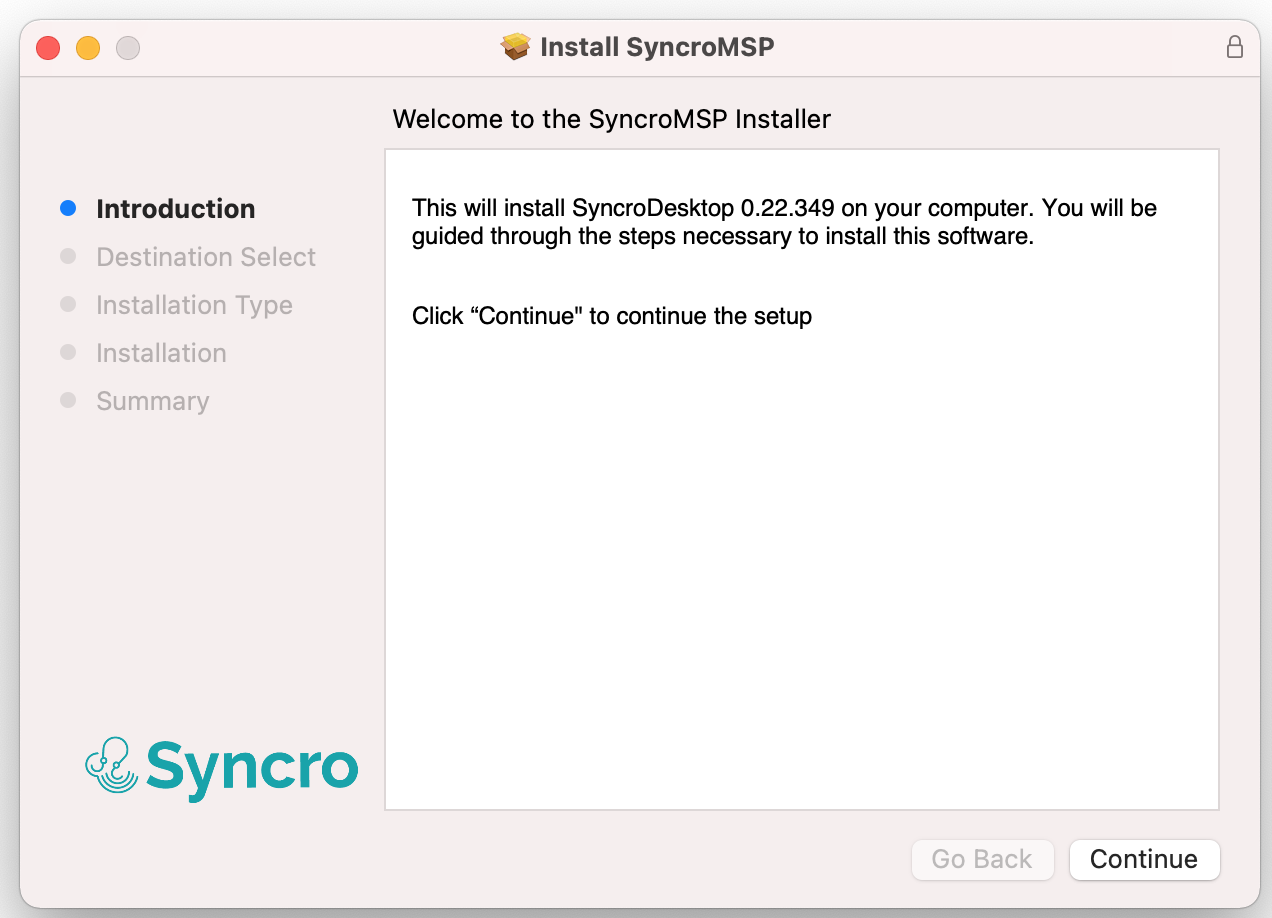Select the Introduction step in sidebar
The height and width of the screenshot is (918, 1272).
pyautogui.click(x=175, y=209)
